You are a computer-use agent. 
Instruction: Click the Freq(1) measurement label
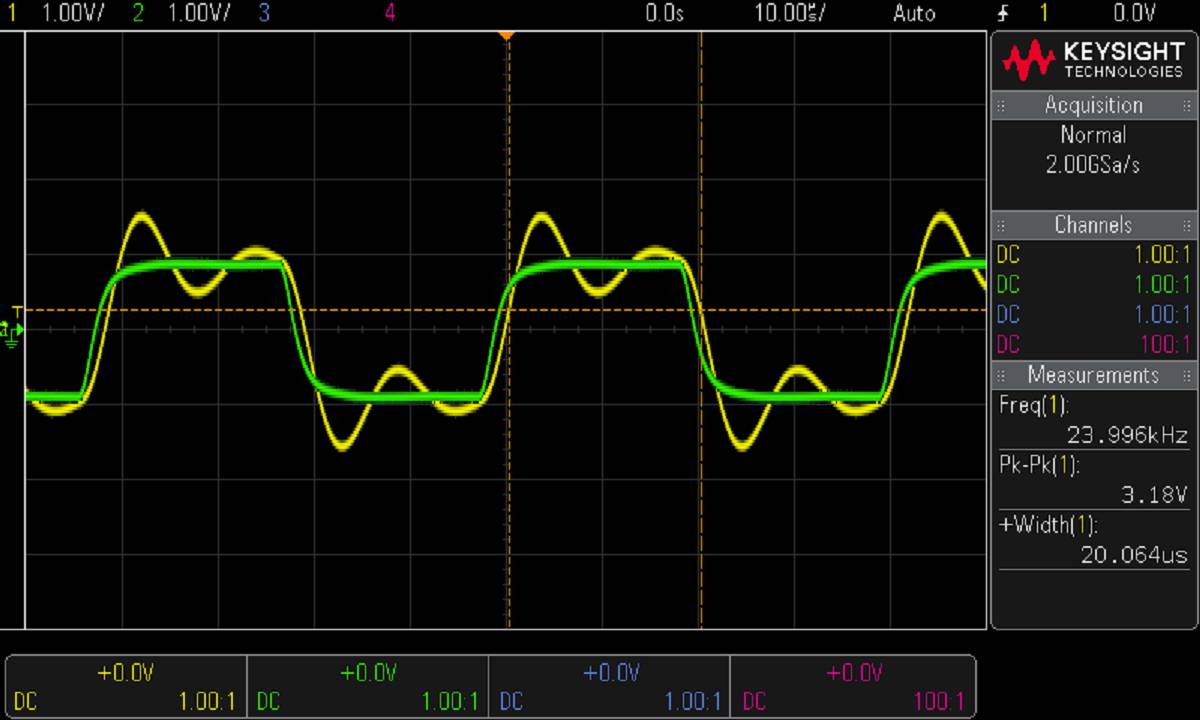point(1034,405)
